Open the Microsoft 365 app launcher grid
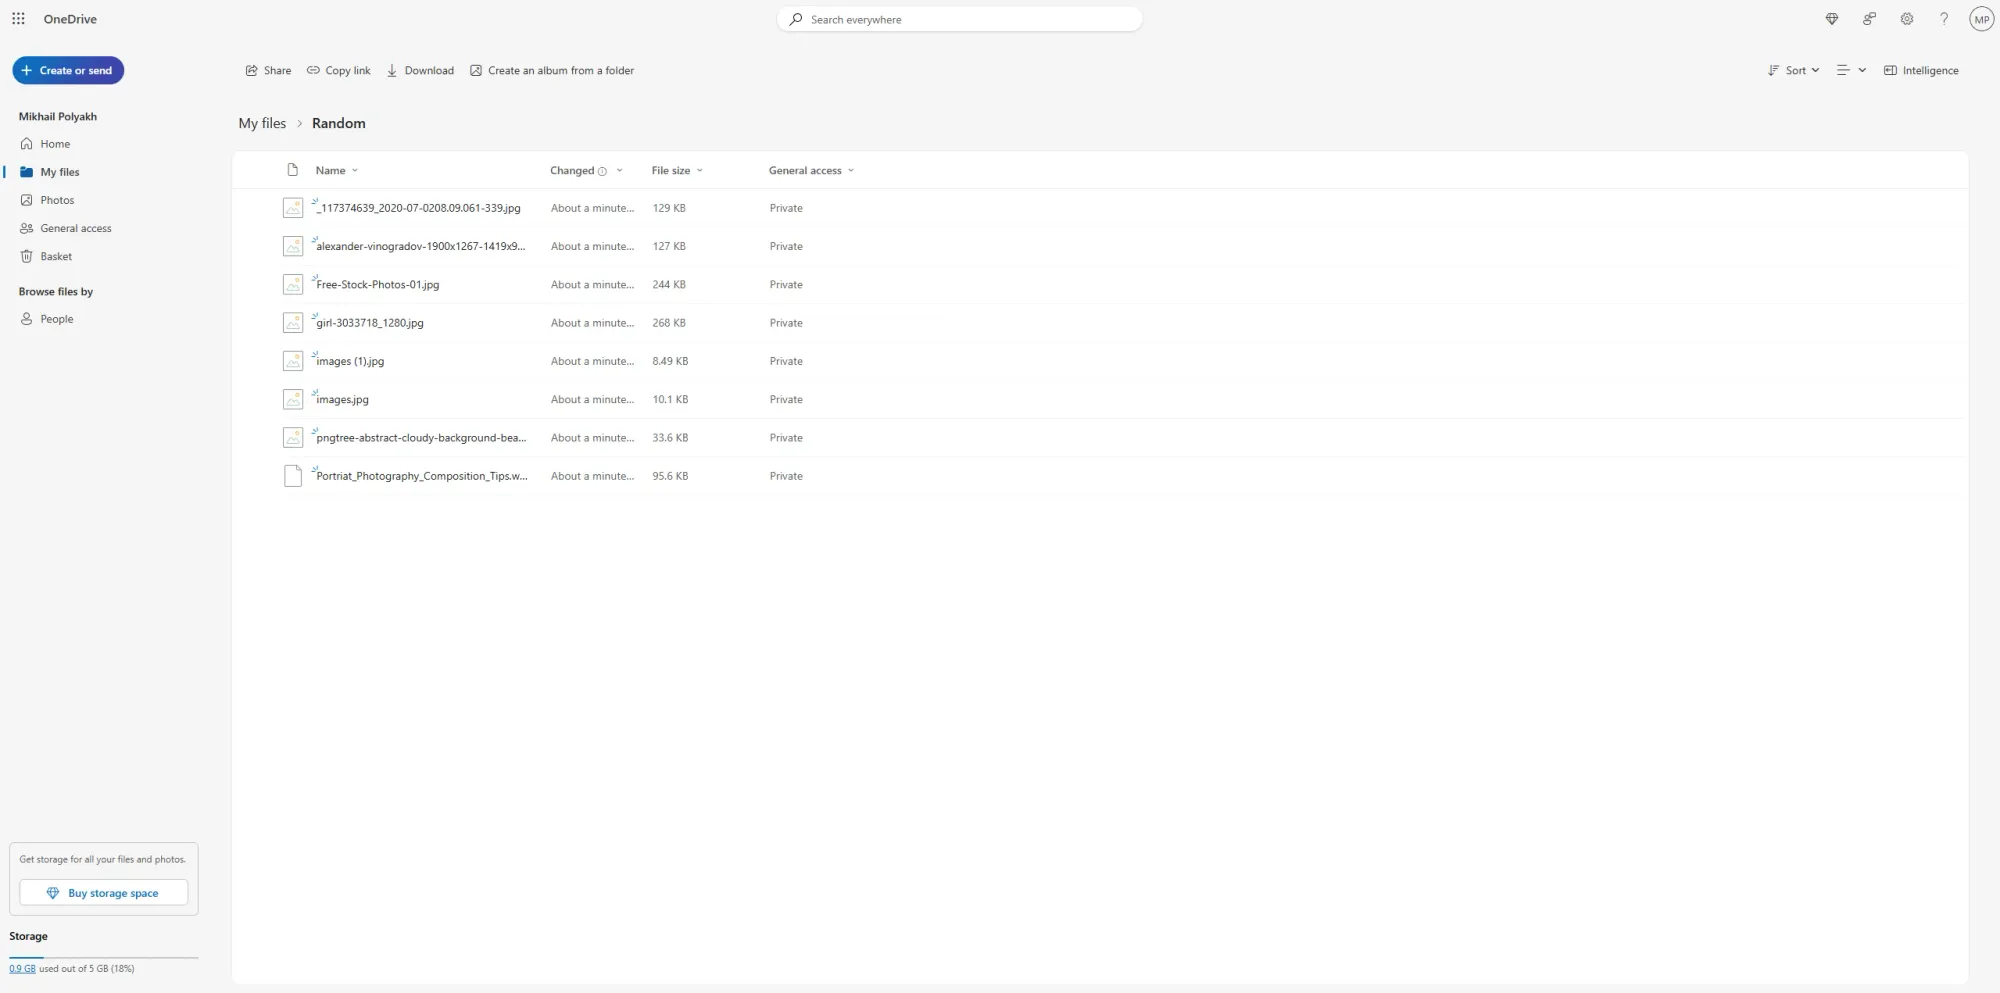The height and width of the screenshot is (993, 2000). pyautogui.click(x=18, y=18)
